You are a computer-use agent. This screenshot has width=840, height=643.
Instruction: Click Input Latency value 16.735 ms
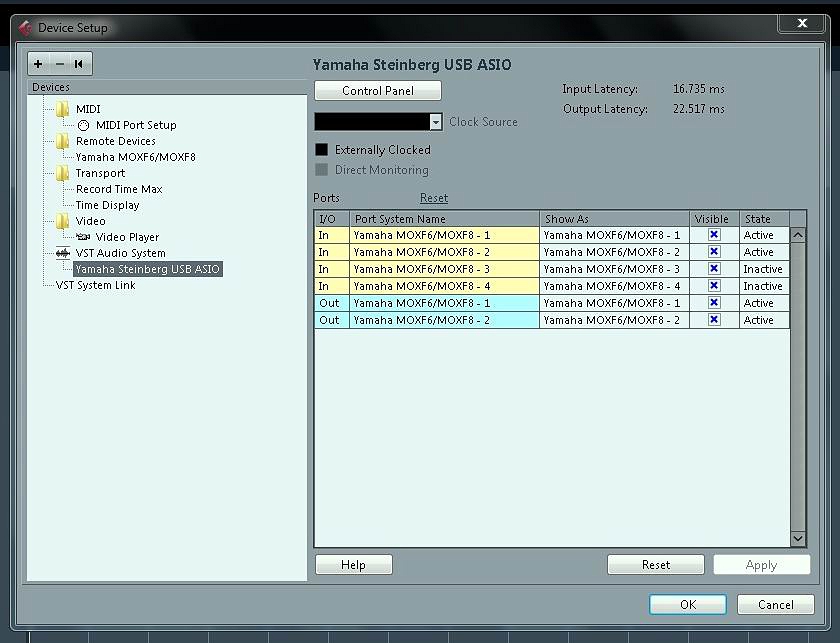tap(699, 89)
